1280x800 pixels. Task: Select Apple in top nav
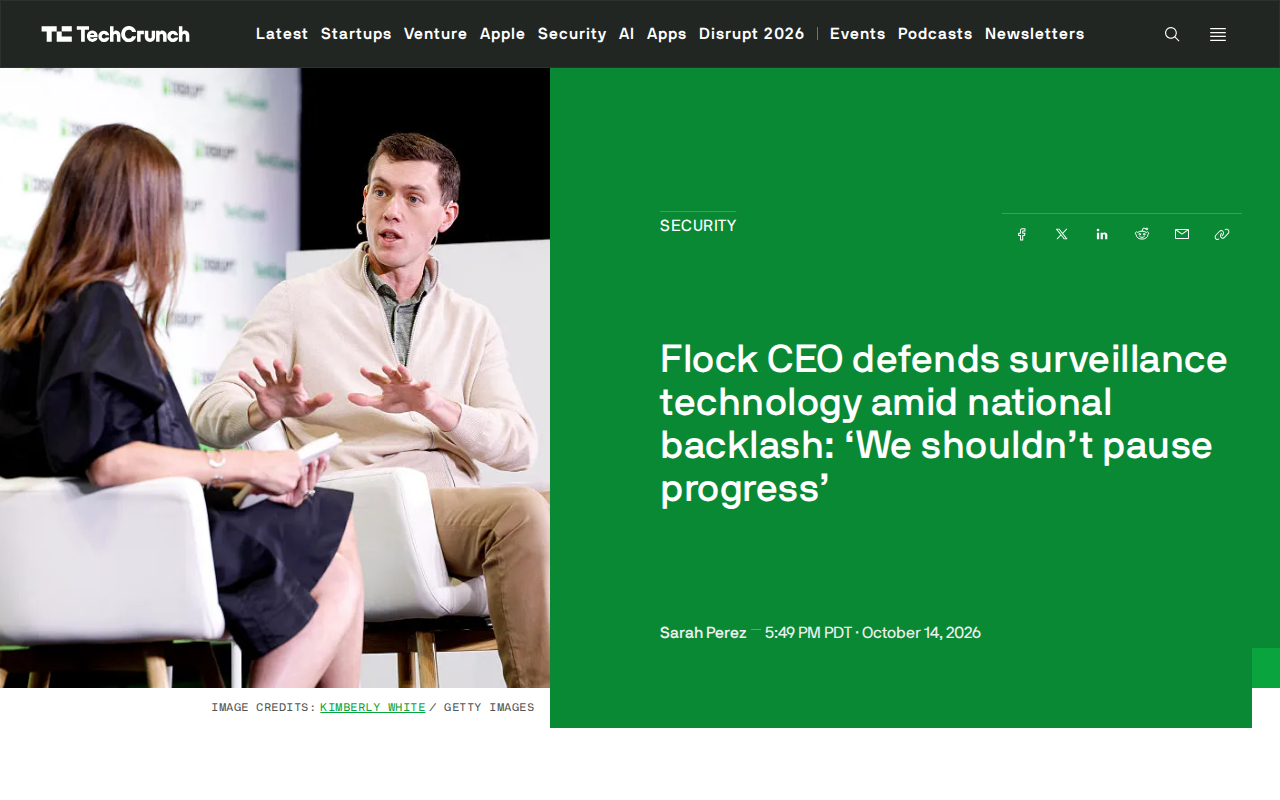click(x=503, y=34)
